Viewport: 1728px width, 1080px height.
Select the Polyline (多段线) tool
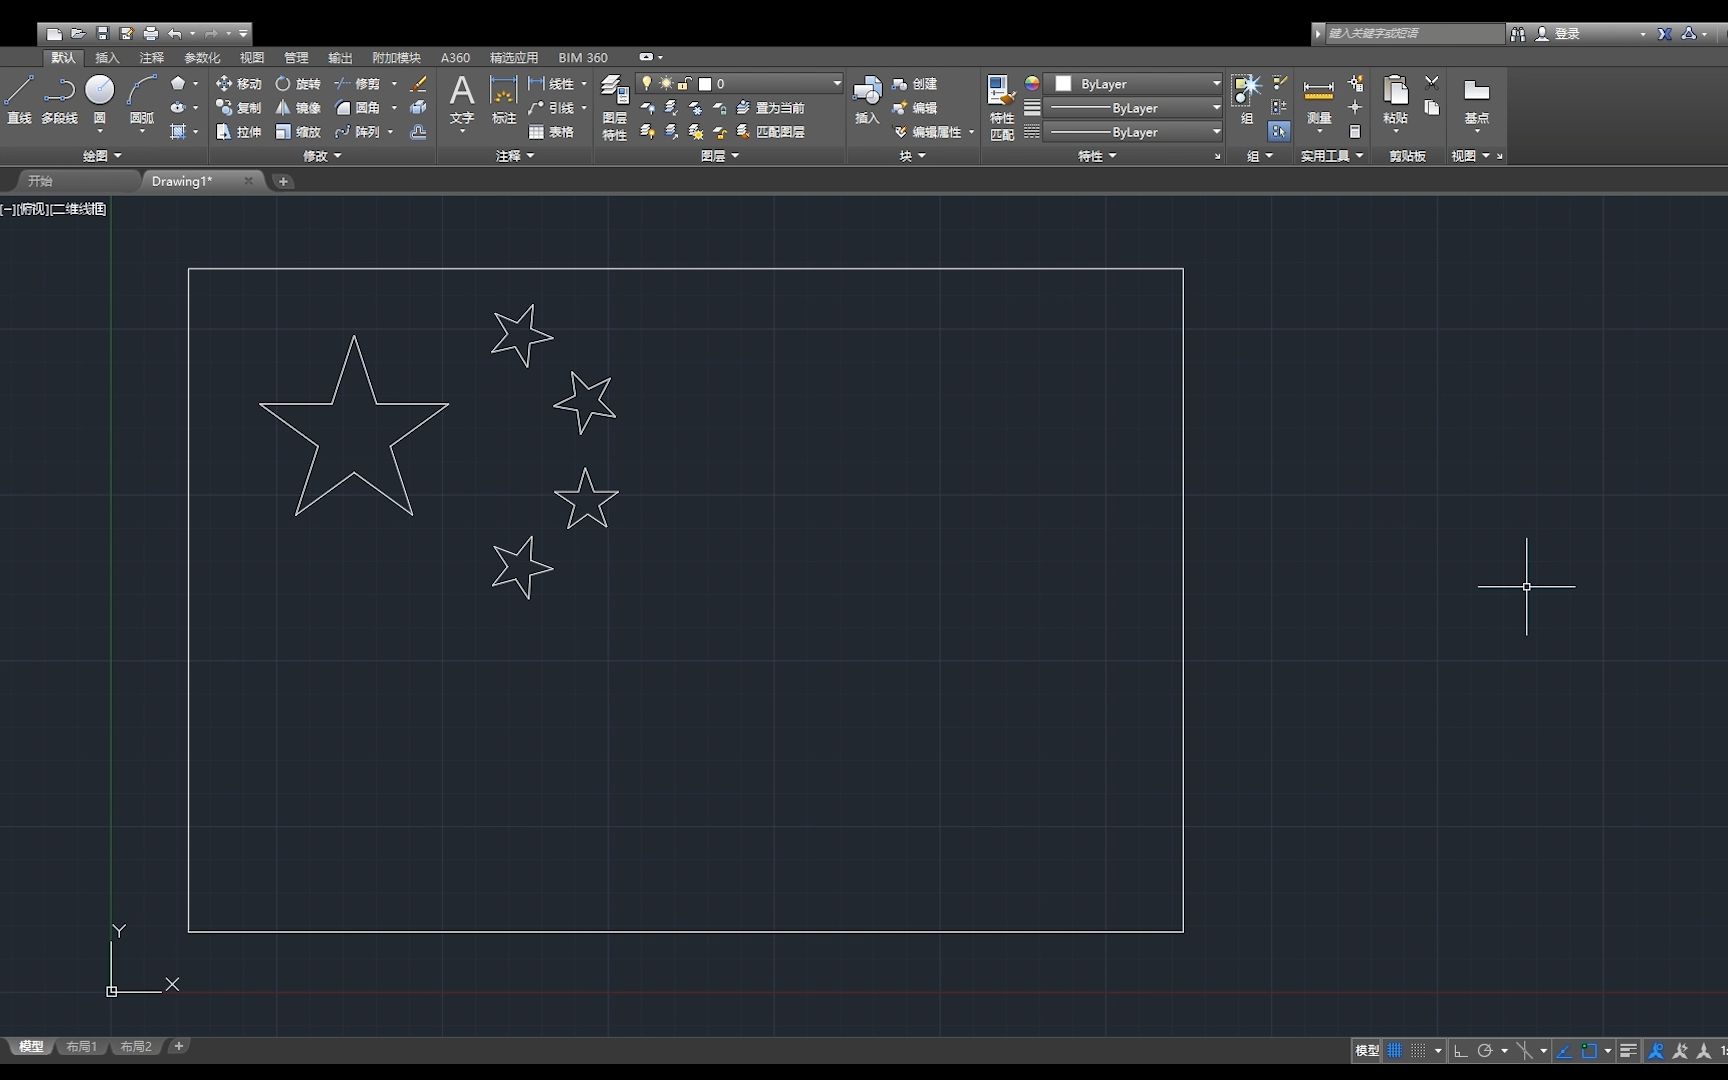tap(59, 99)
